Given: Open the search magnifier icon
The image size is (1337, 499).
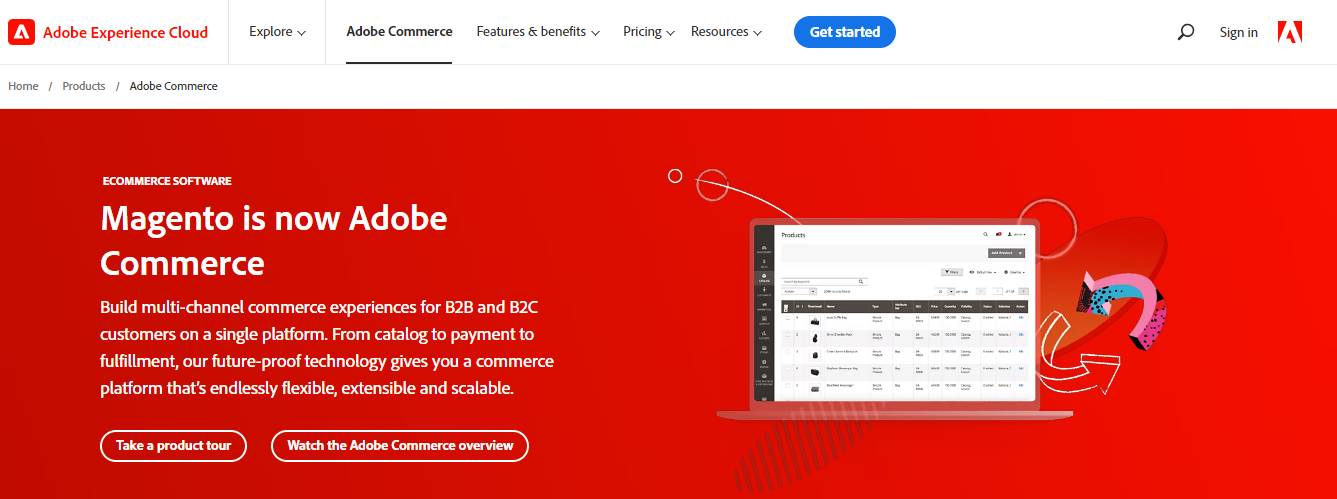Looking at the screenshot, I should coord(1186,32).
